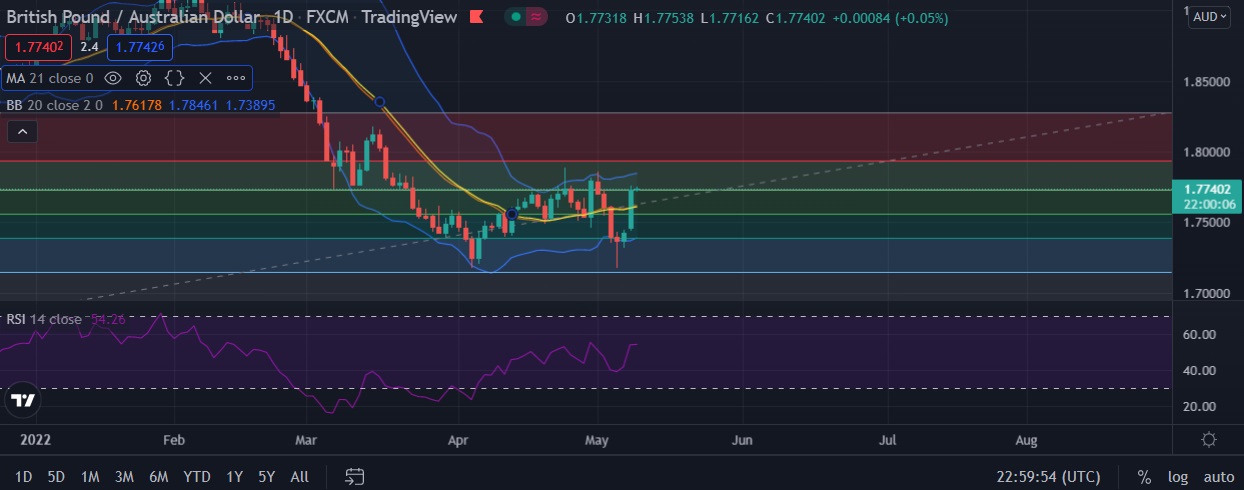Set time range to 6M

pyautogui.click(x=158, y=477)
